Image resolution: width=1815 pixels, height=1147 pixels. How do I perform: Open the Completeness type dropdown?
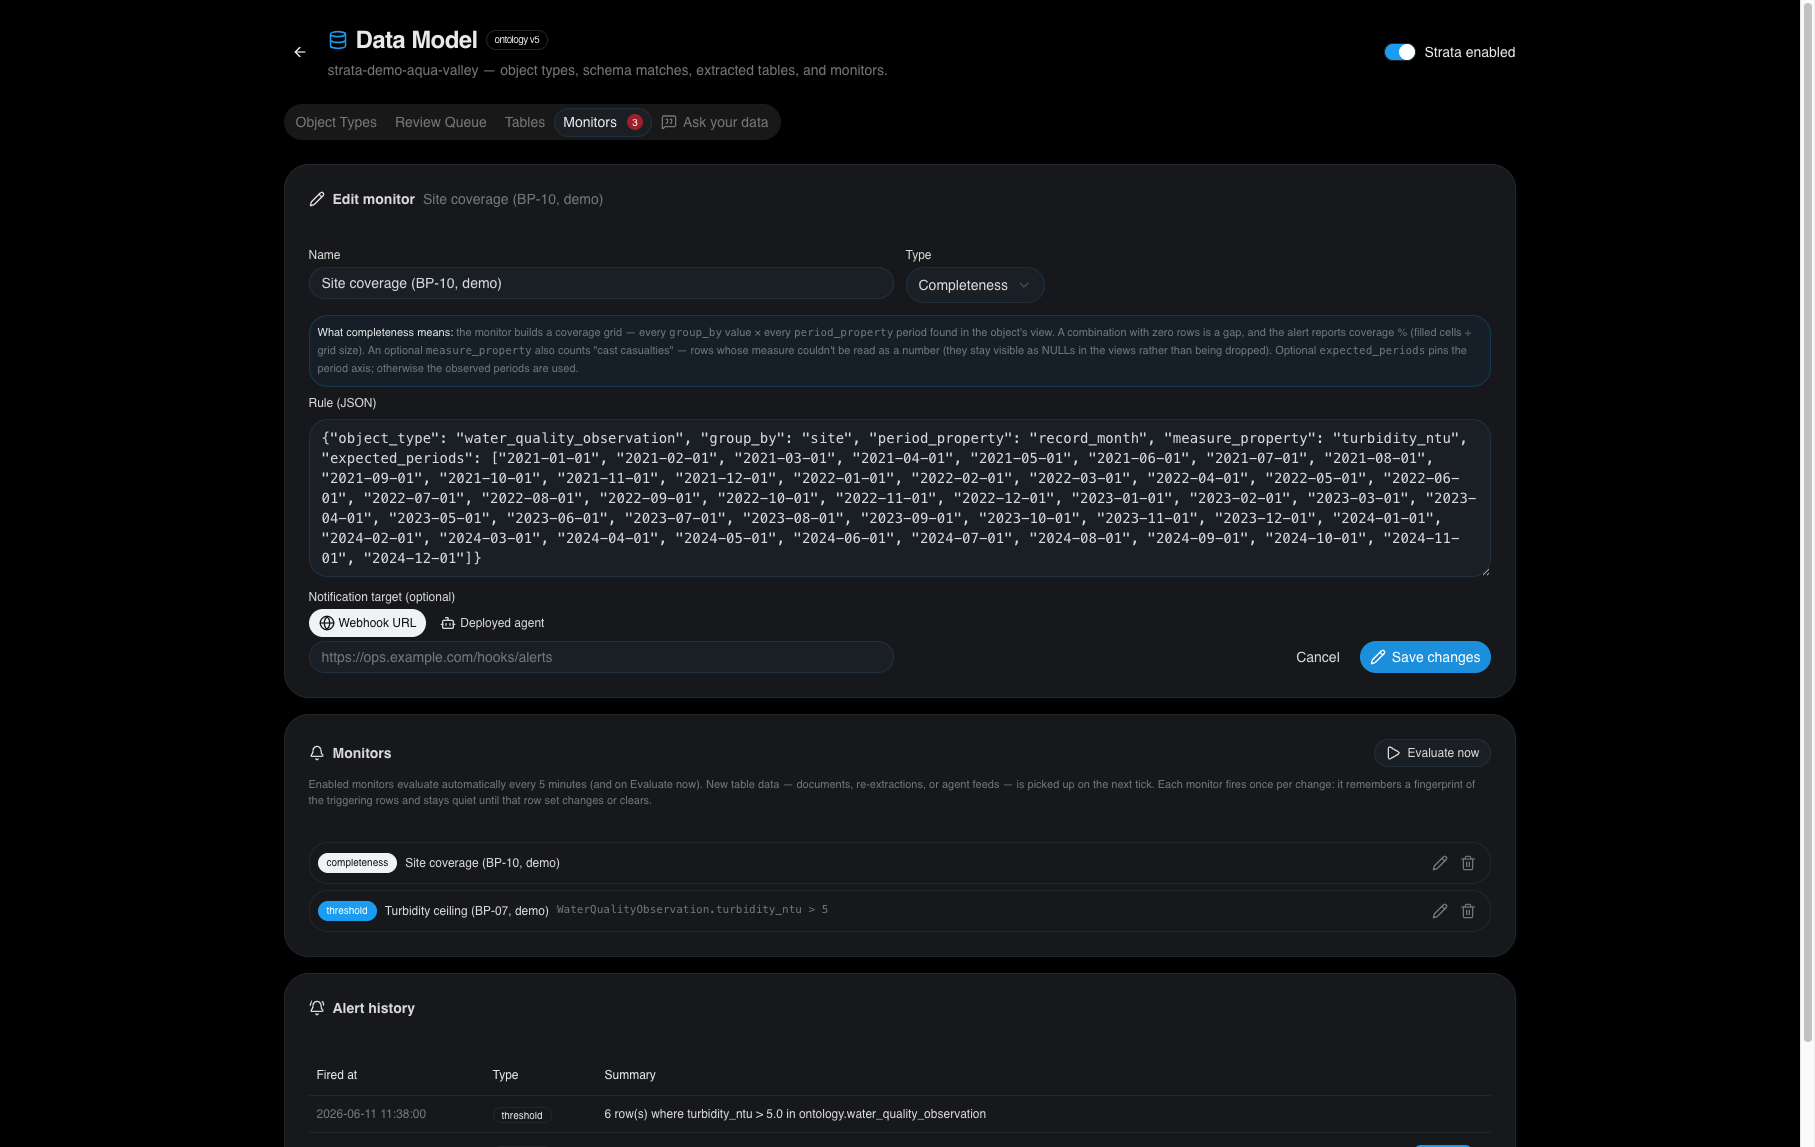[975, 285]
